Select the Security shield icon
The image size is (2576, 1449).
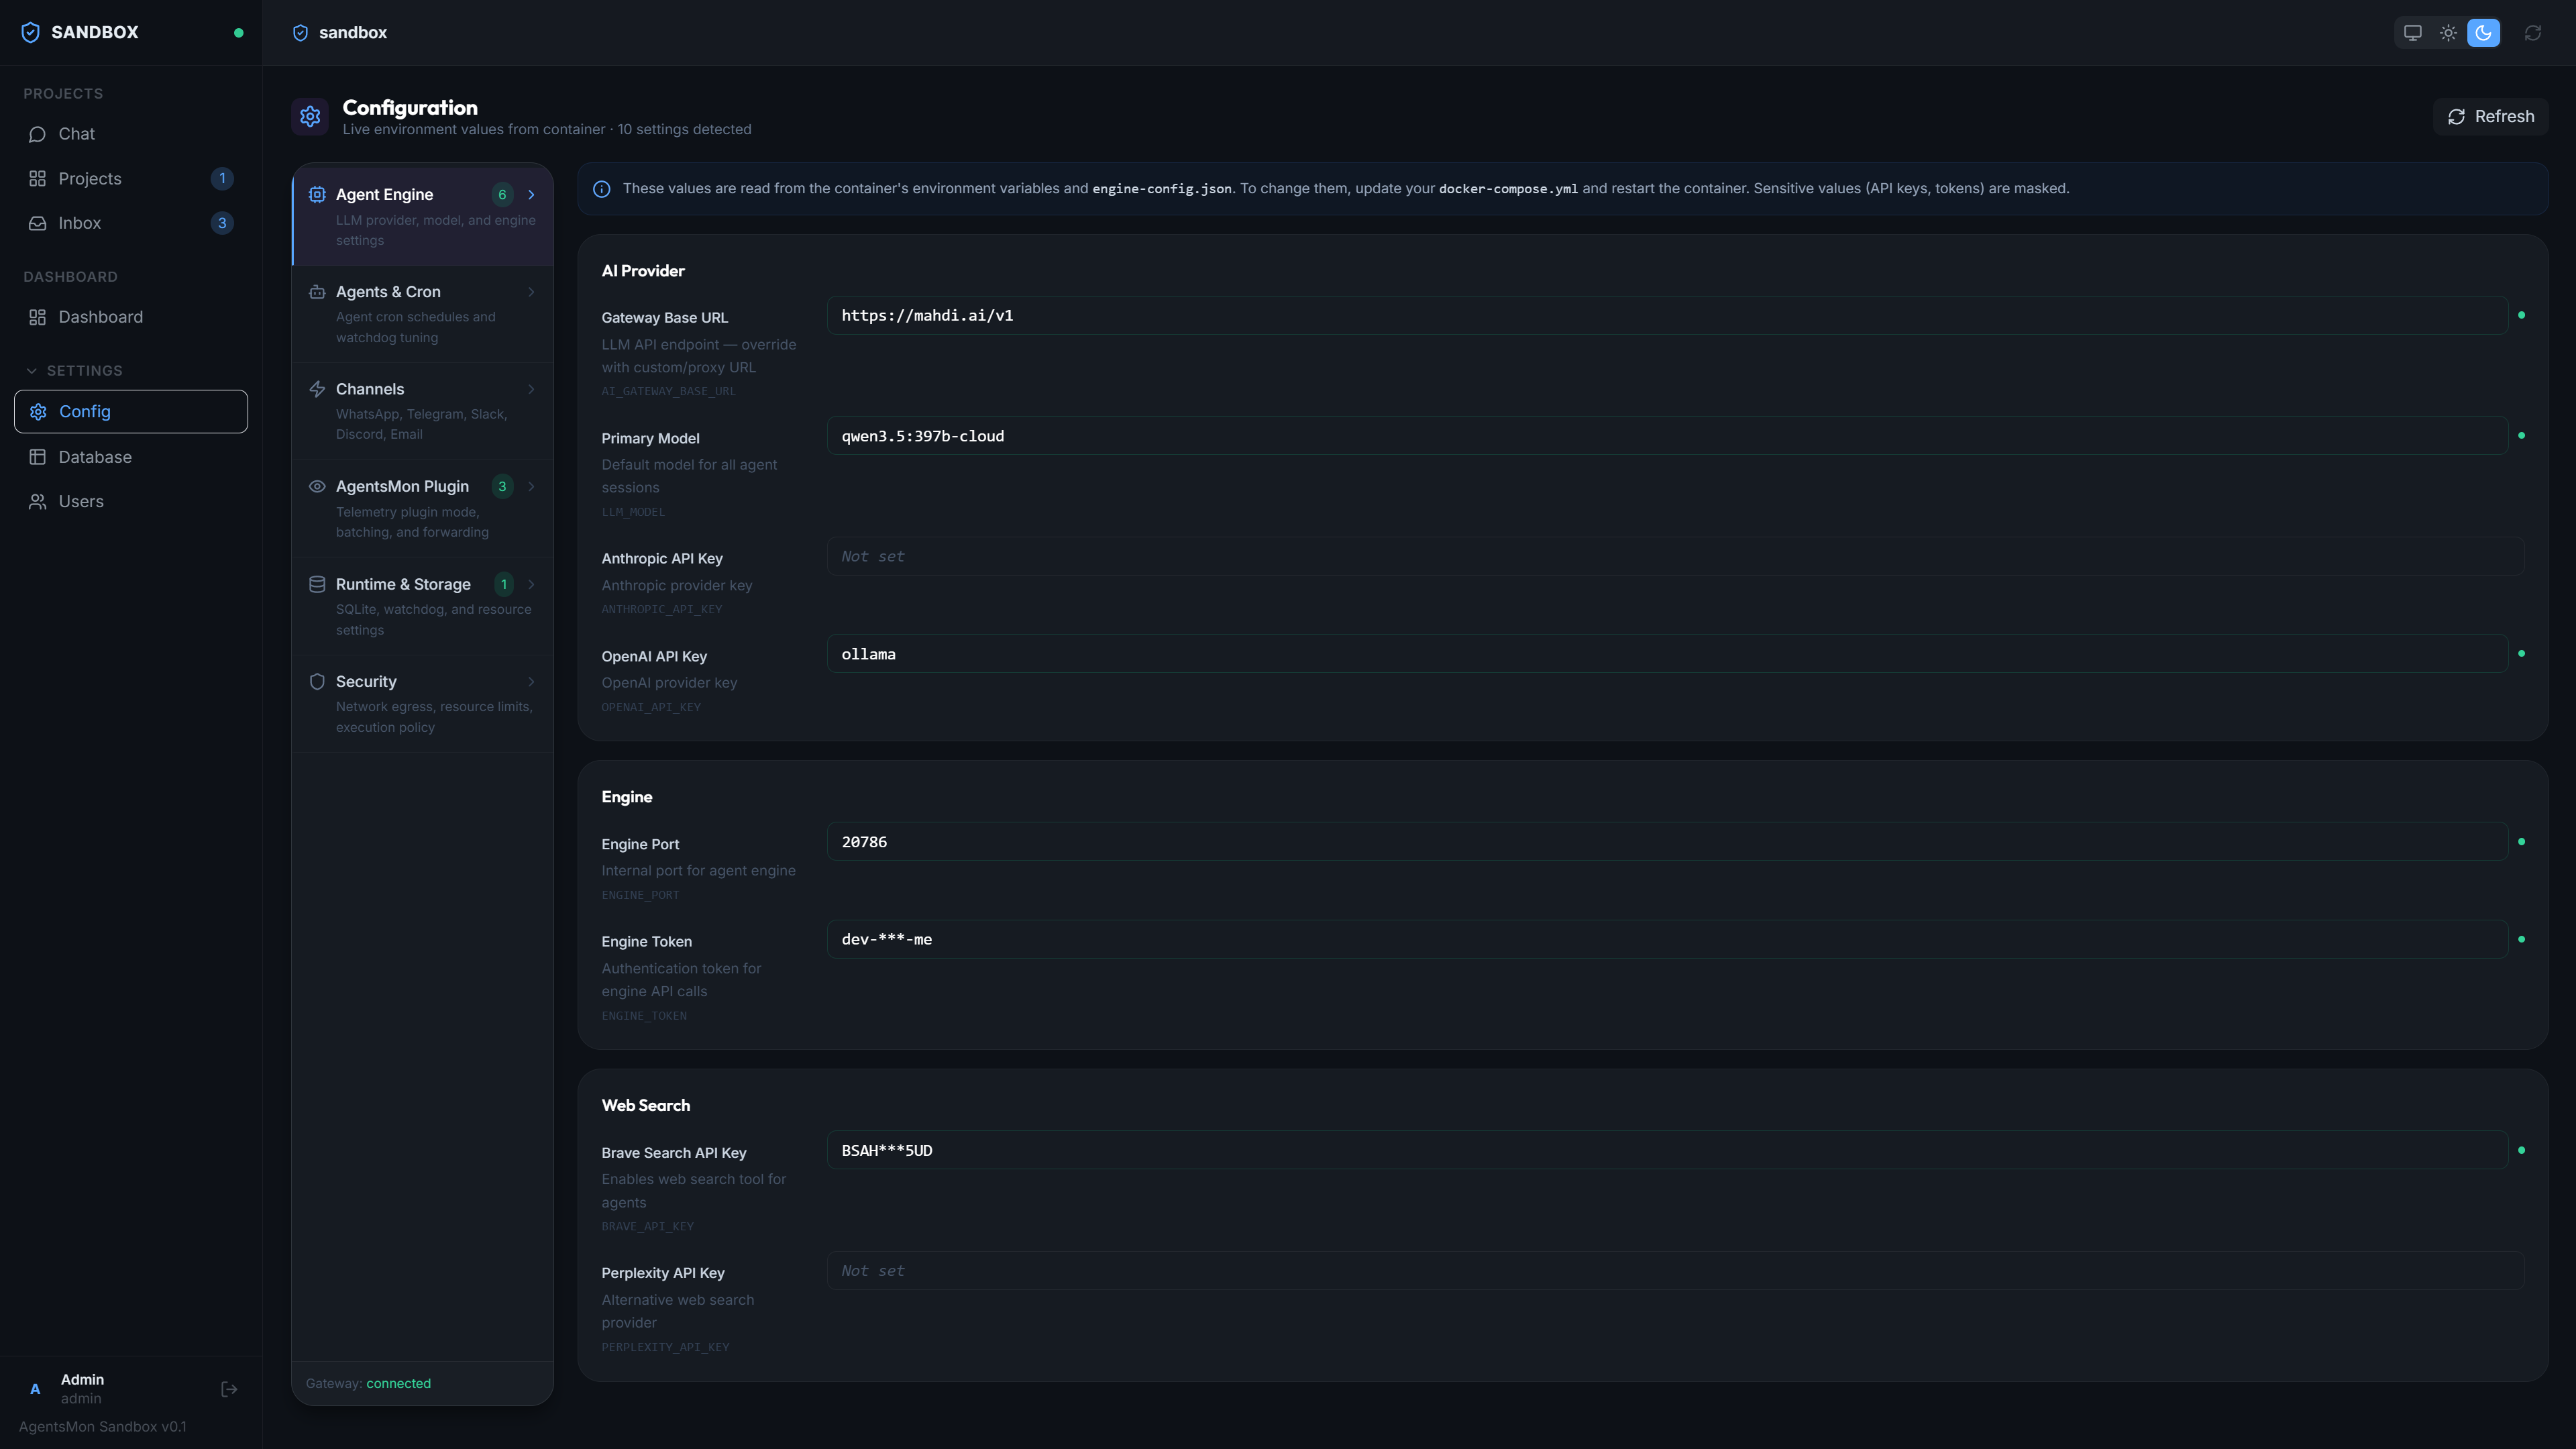point(316,681)
